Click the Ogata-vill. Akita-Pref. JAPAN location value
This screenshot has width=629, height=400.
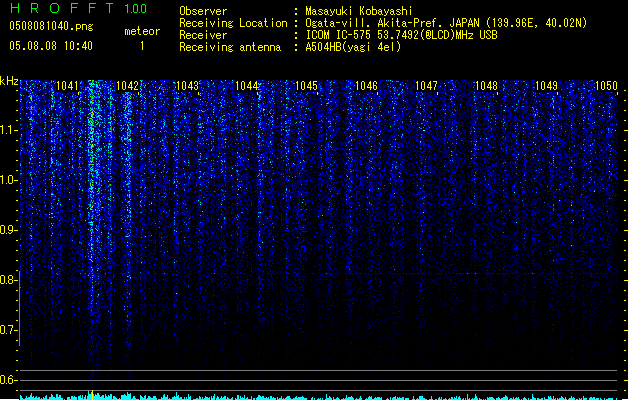click(446, 23)
